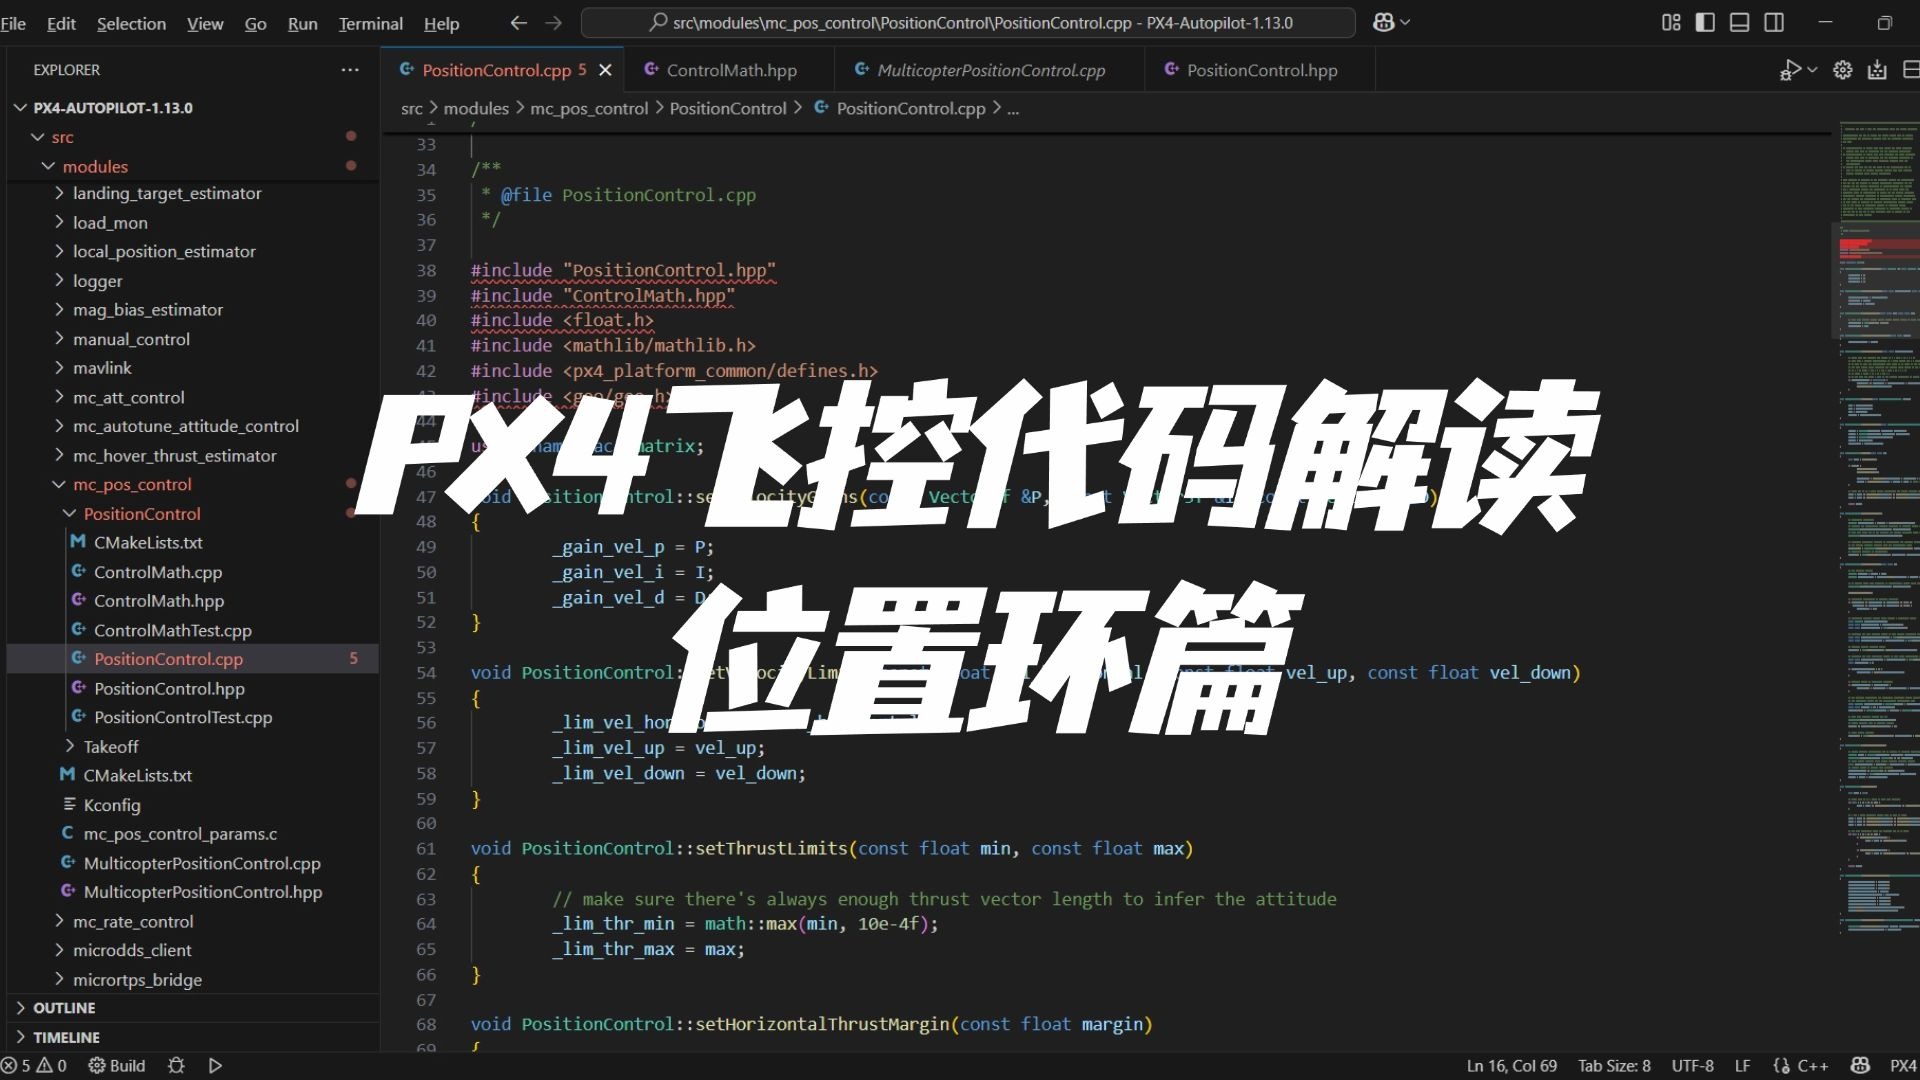Open the Copilot chat icon
The height and width of the screenshot is (1080, 1920).
point(1384,22)
